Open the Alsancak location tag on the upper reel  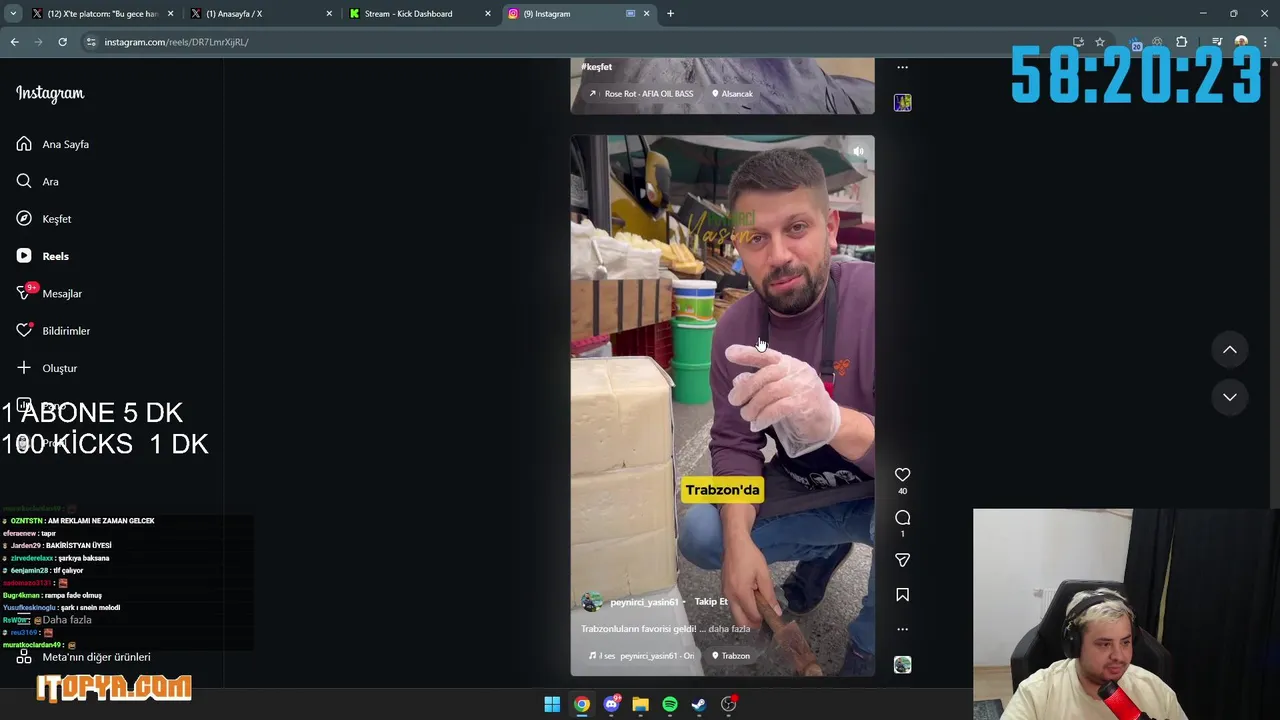coord(732,94)
